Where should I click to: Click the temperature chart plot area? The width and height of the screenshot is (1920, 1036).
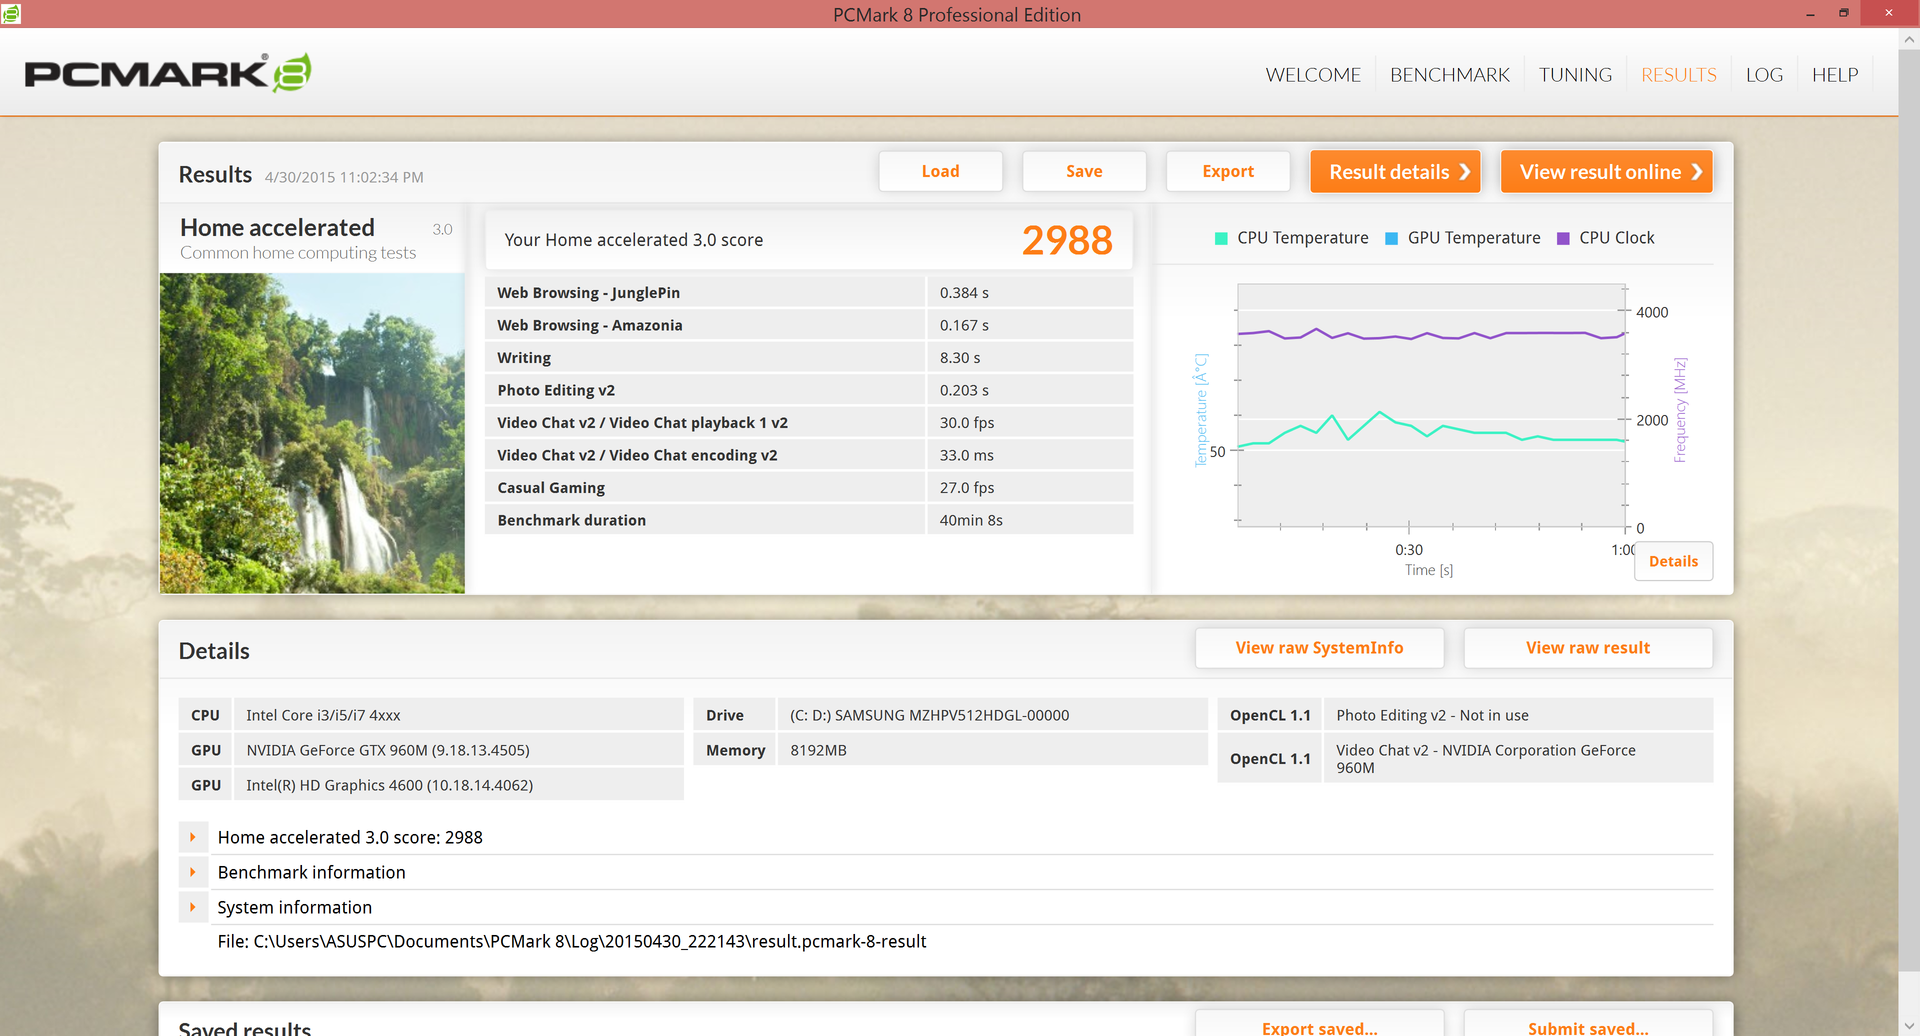click(x=1432, y=405)
